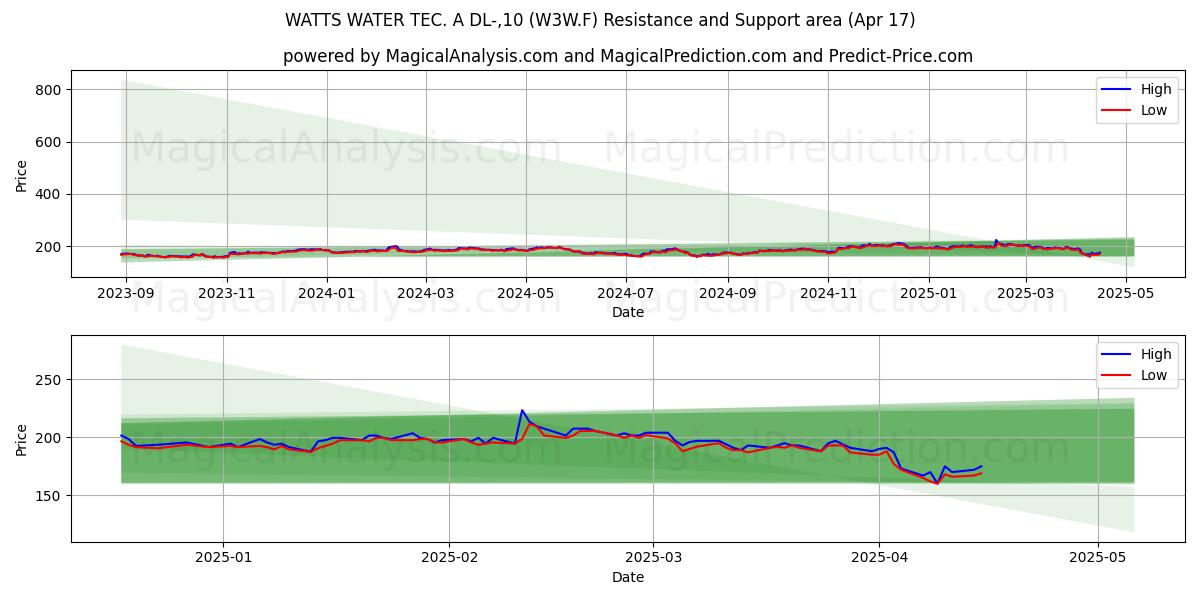Click the 'Date' axis label under top chart
1200x600 pixels.
pos(628,313)
